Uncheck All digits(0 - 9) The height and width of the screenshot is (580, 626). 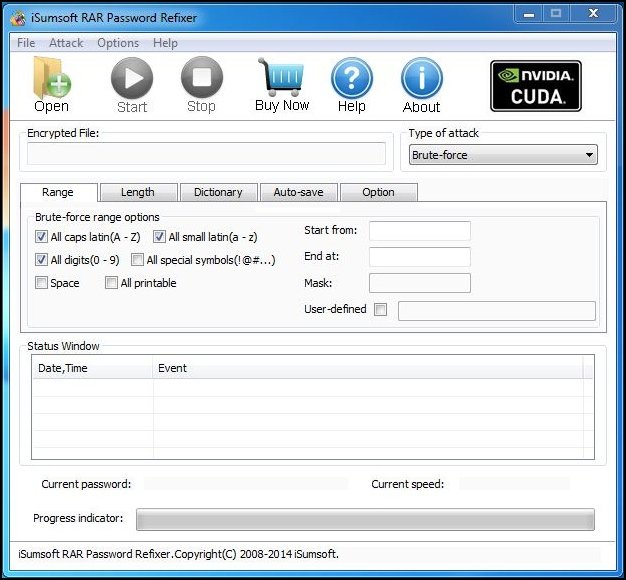click(41, 260)
